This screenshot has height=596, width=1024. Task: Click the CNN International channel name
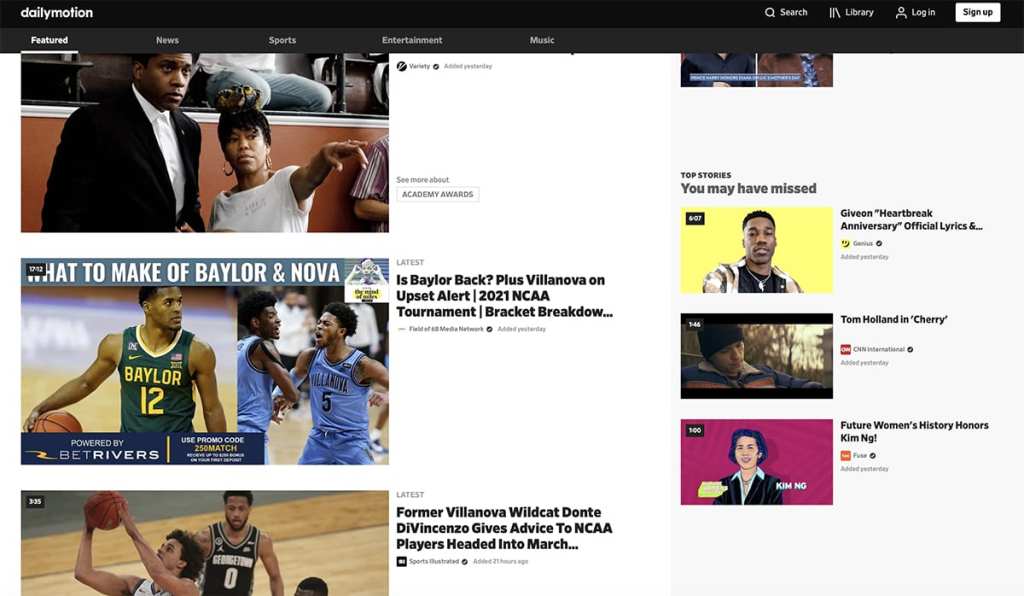[x=878, y=349]
